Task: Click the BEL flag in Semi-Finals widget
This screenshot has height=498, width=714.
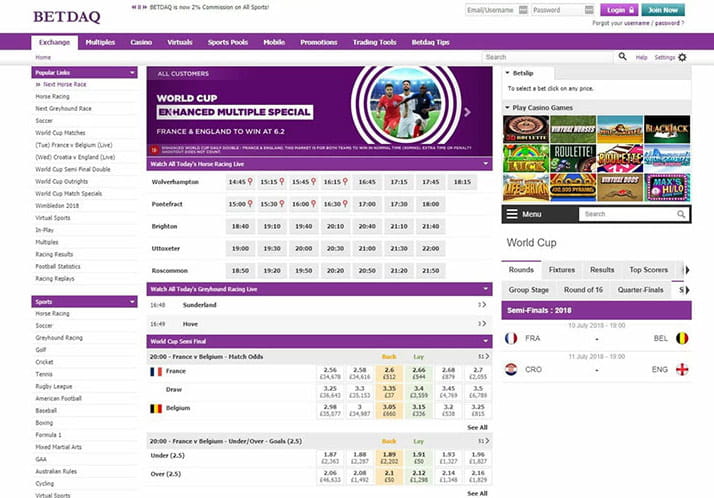Action: (682, 338)
